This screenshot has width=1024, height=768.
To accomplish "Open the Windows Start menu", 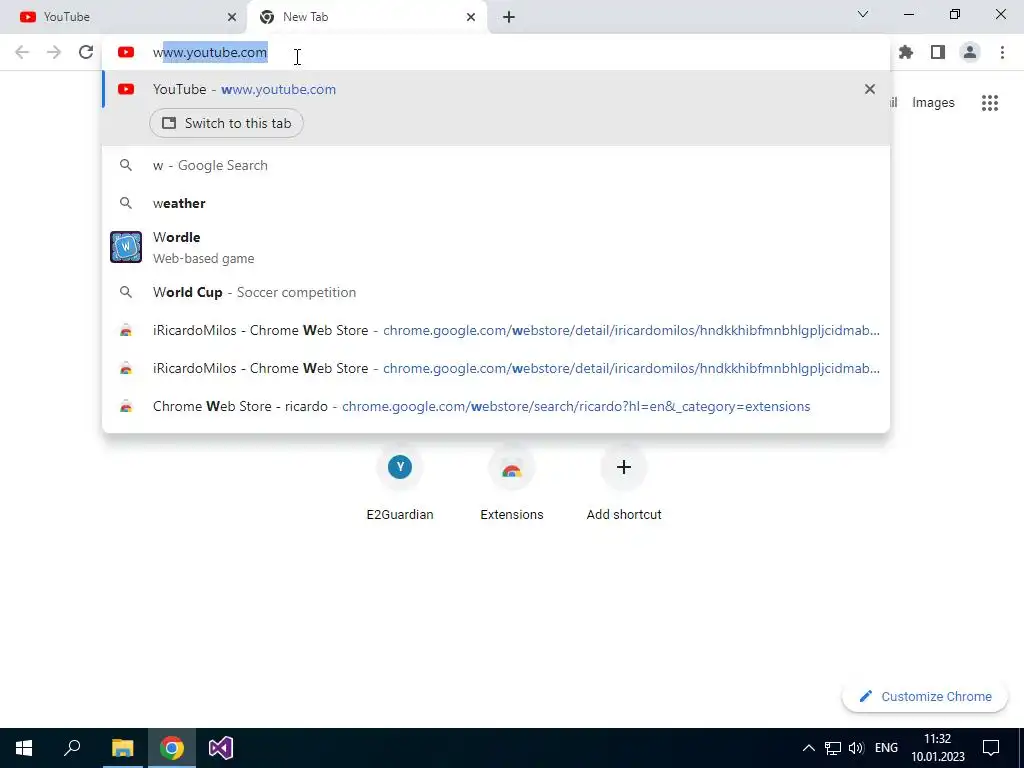I will click(x=24, y=748).
